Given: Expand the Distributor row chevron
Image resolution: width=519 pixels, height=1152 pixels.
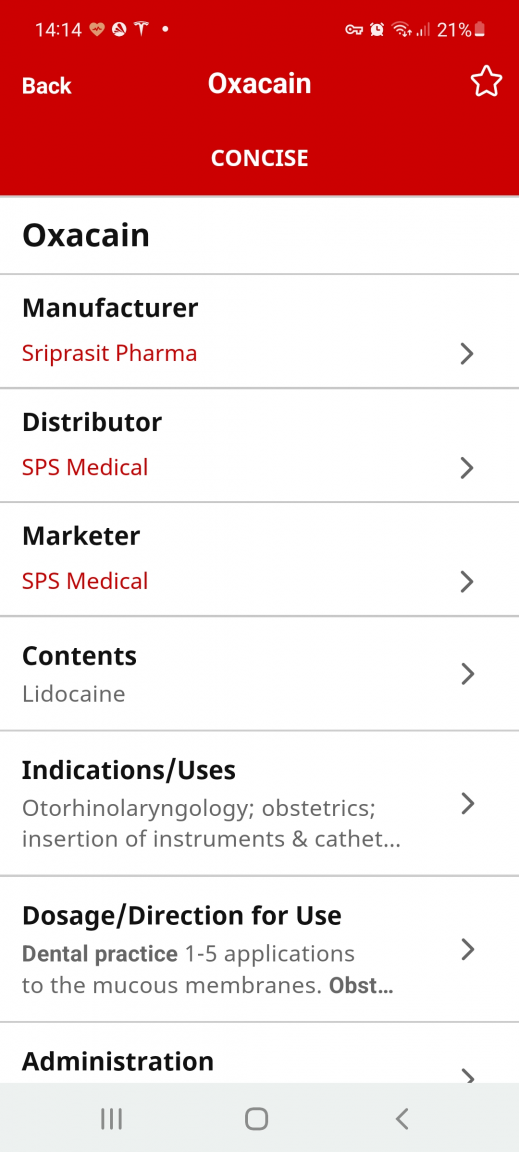Looking at the screenshot, I should click(x=467, y=467).
